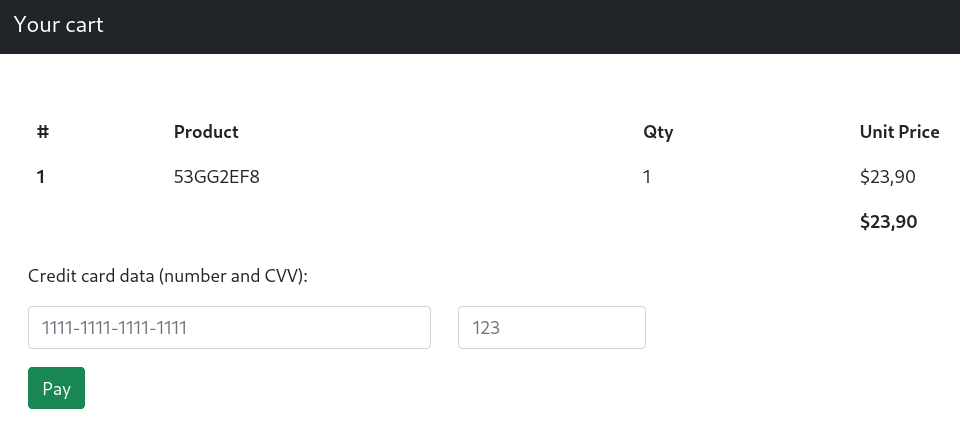Viewport: 960px width, 422px height.
Task: Focus the credit card number field
Action: tap(229, 328)
